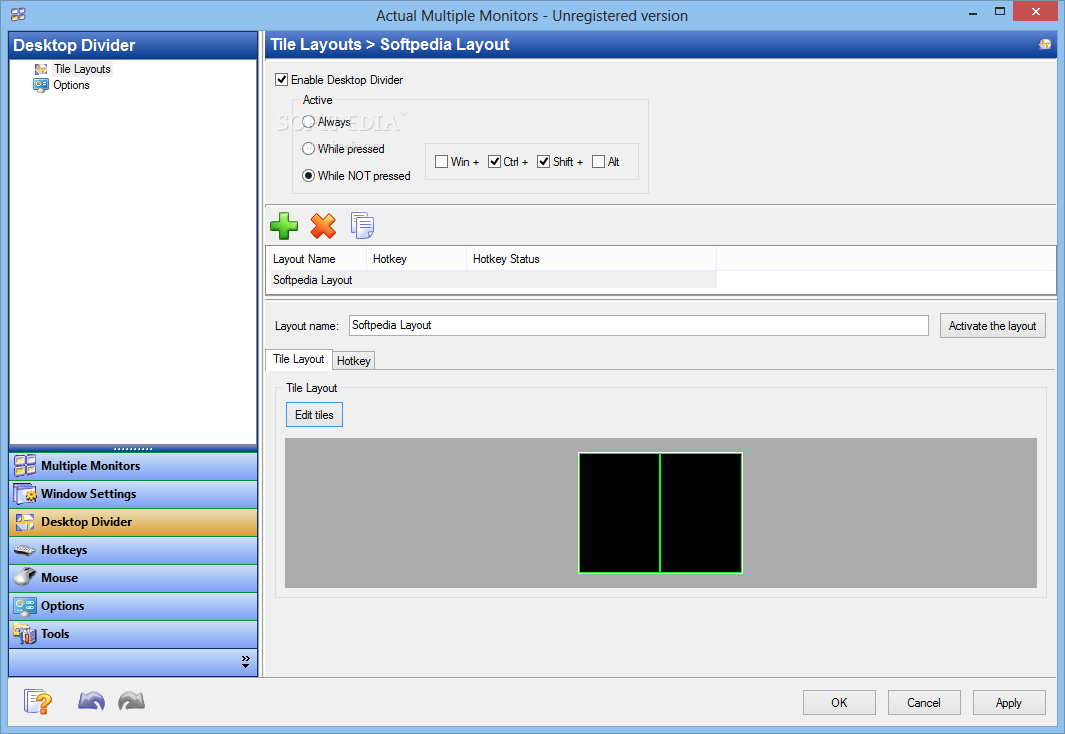
Task: Expand the sidebar configure chevron
Action: (x=245, y=661)
